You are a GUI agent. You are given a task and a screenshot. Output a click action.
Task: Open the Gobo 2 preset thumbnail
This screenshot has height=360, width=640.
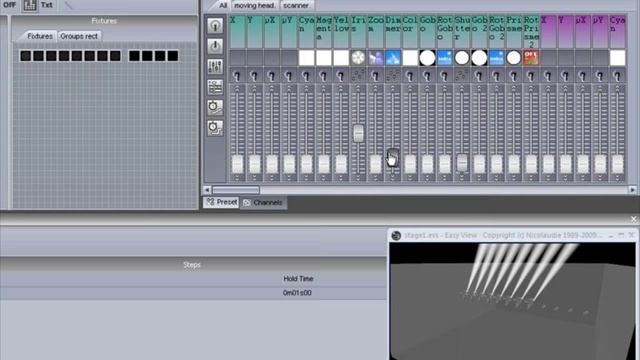click(x=479, y=58)
